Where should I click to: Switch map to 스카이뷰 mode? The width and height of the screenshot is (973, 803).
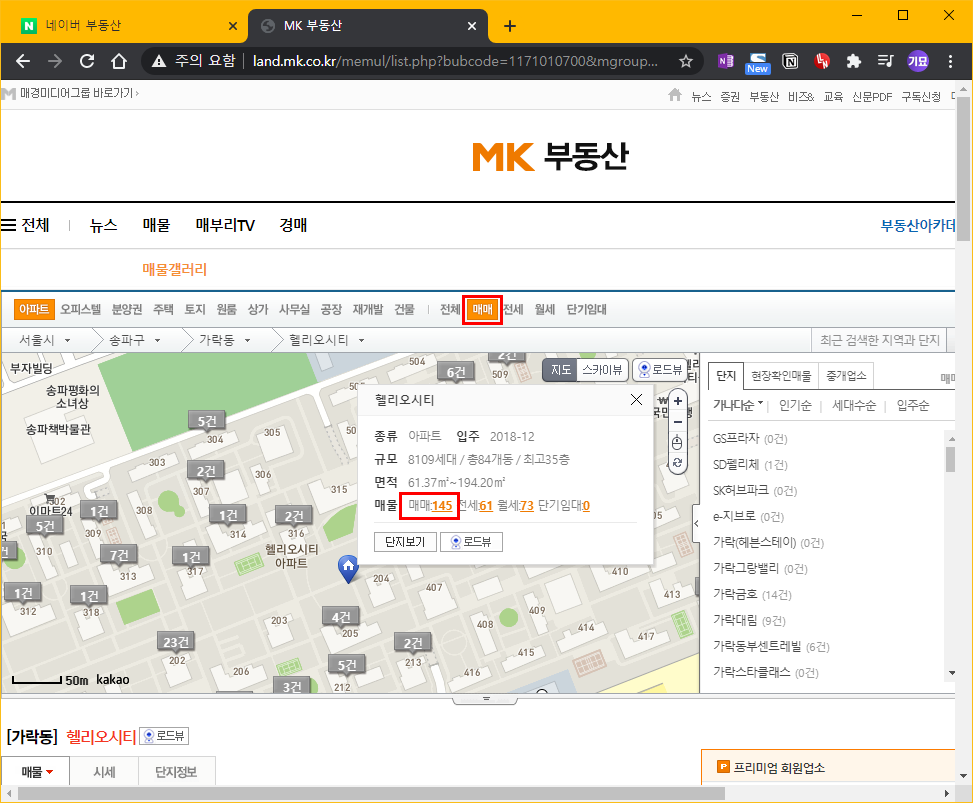(x=602, y=370)
